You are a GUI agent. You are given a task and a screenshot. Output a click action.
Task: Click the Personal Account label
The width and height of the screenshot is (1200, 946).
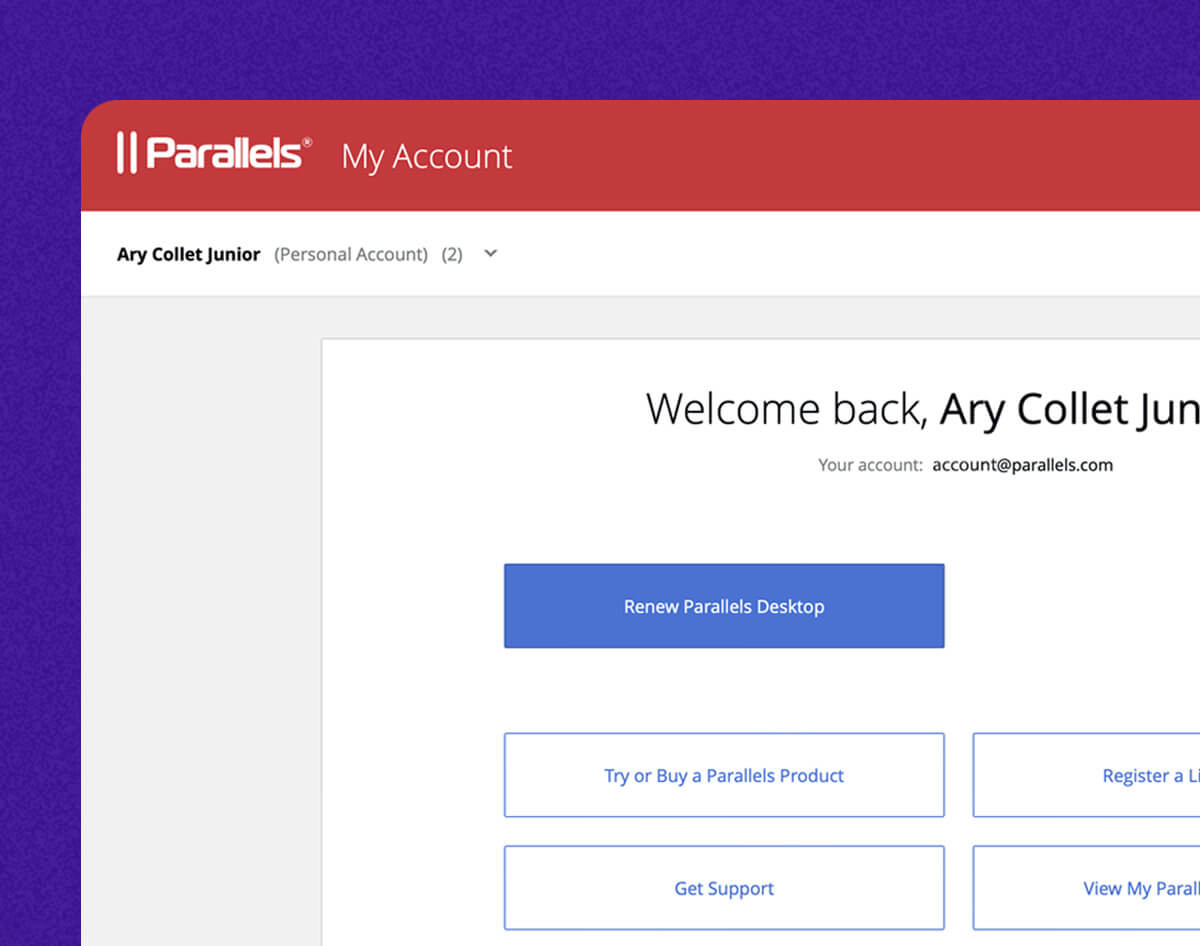tap(351, 254)
